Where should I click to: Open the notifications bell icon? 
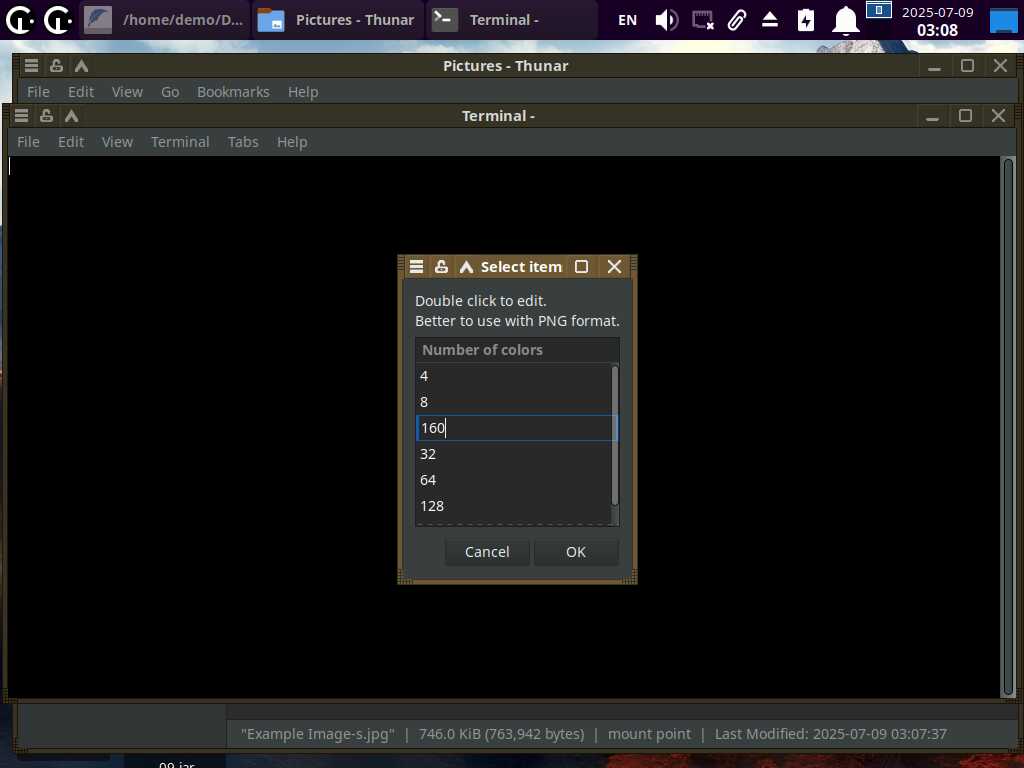click(845, 20)
